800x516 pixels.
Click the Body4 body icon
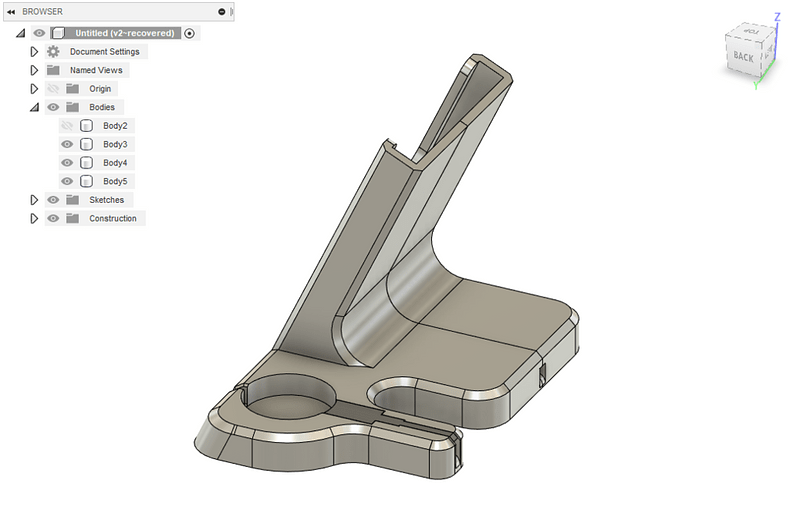click(x=86, y=163)
